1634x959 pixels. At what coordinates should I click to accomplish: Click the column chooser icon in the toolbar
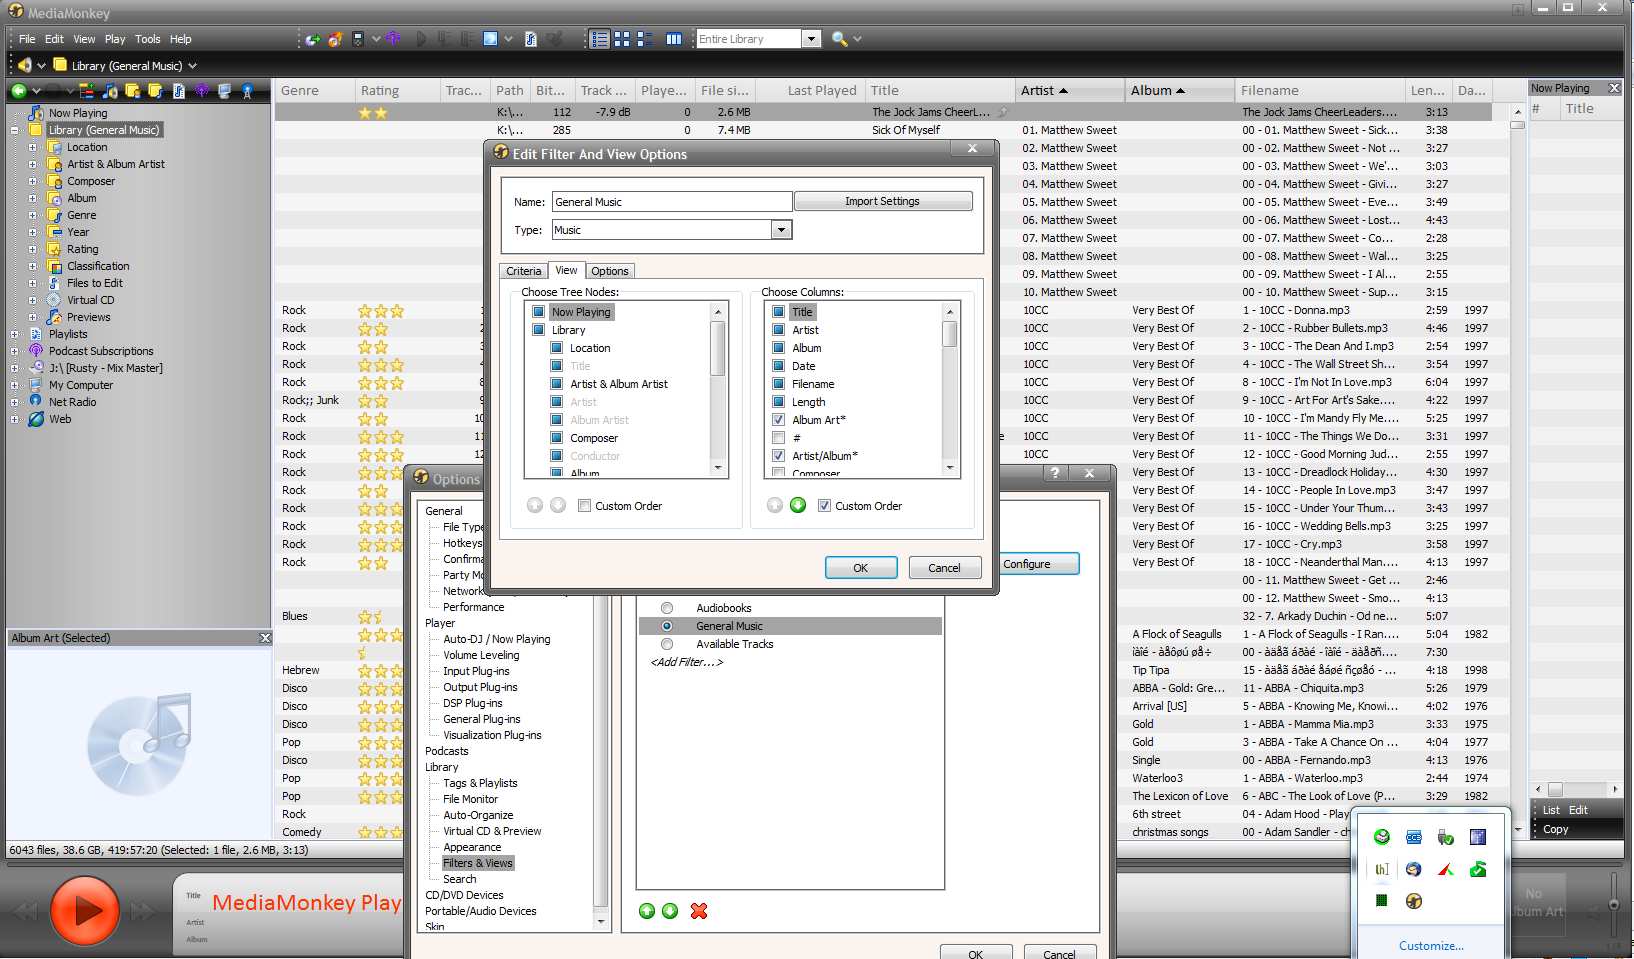(x=674, y=39)
